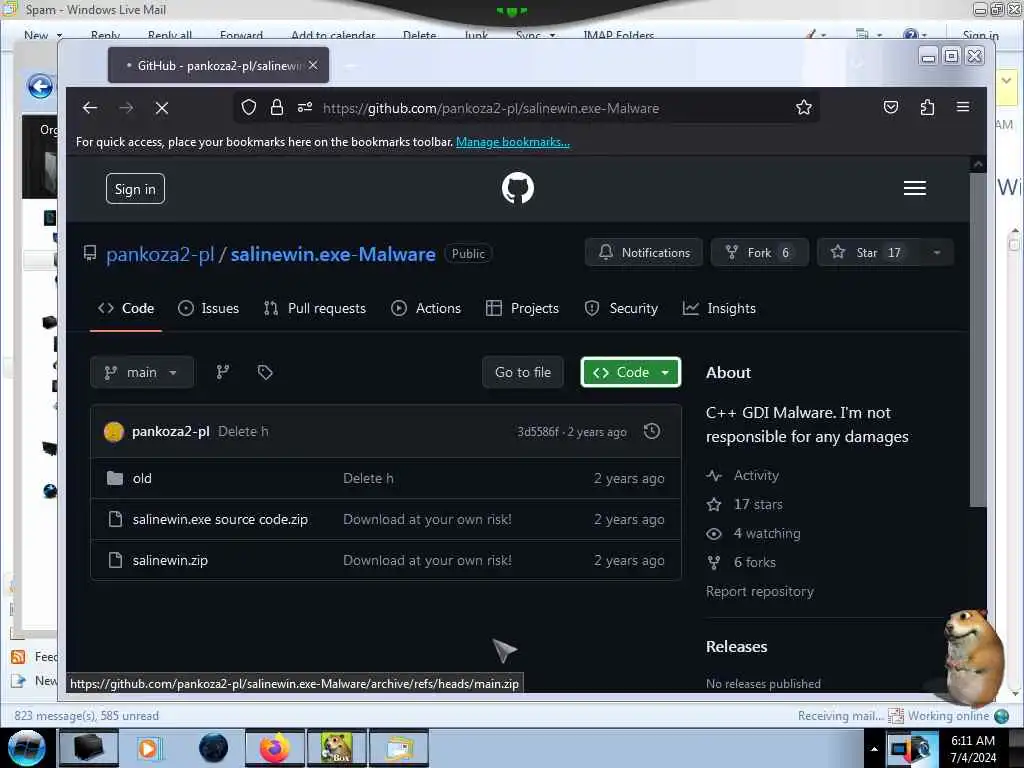Open salinewin.exe source code.zip file
This screenshot has width=1024, height=768.
pos(220,519)
